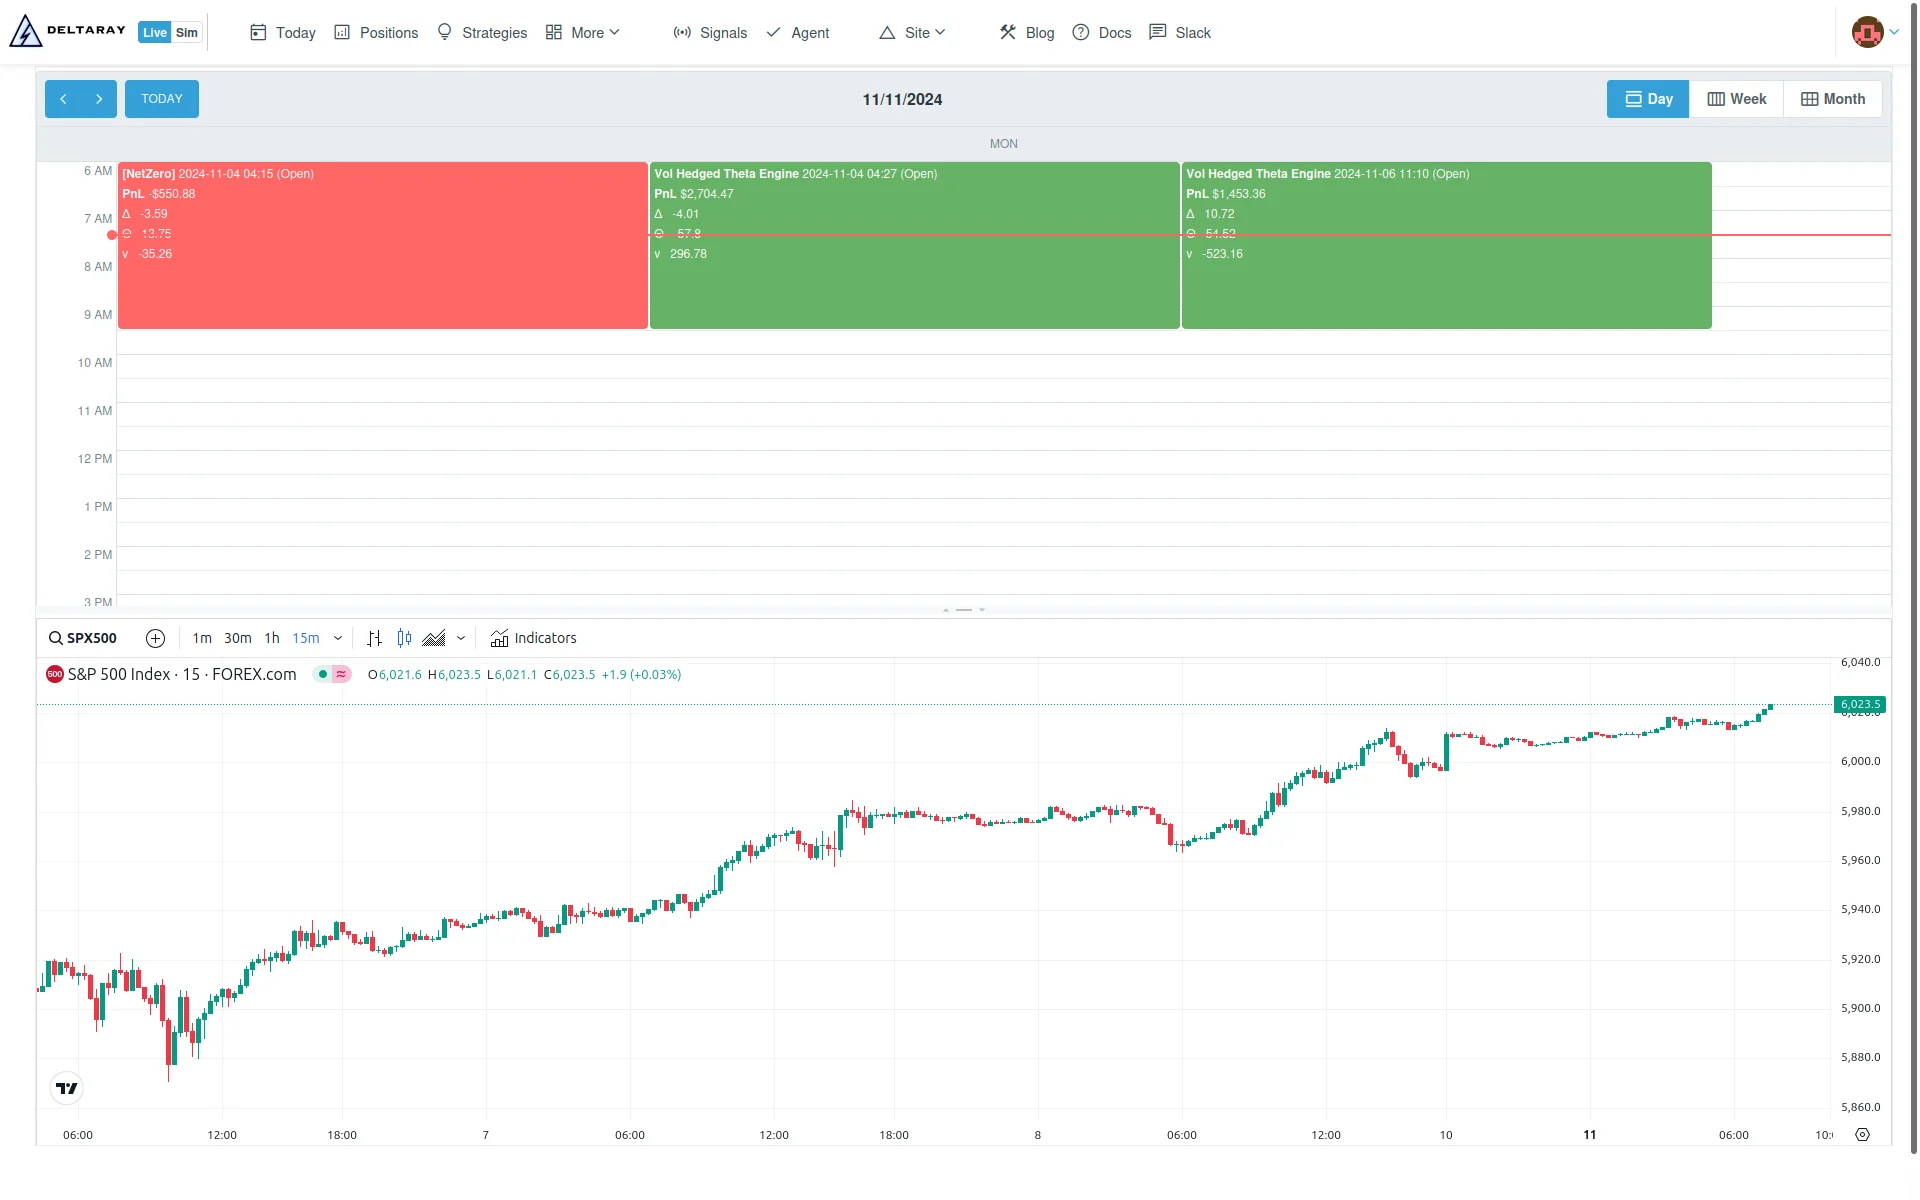This screenshot has height=1200, width=1920.
Task: Switch calendar to Month view
Action: click(x=1833, y=99)
